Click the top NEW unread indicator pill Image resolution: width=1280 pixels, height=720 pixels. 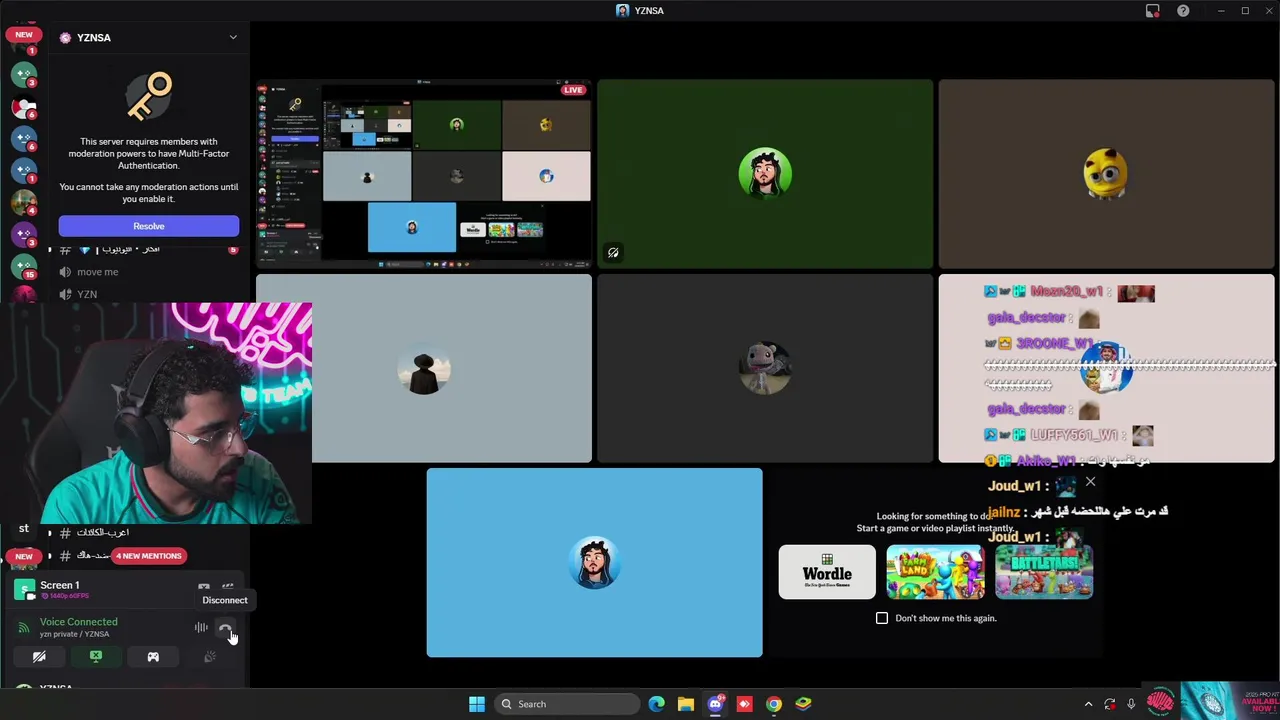24,35
